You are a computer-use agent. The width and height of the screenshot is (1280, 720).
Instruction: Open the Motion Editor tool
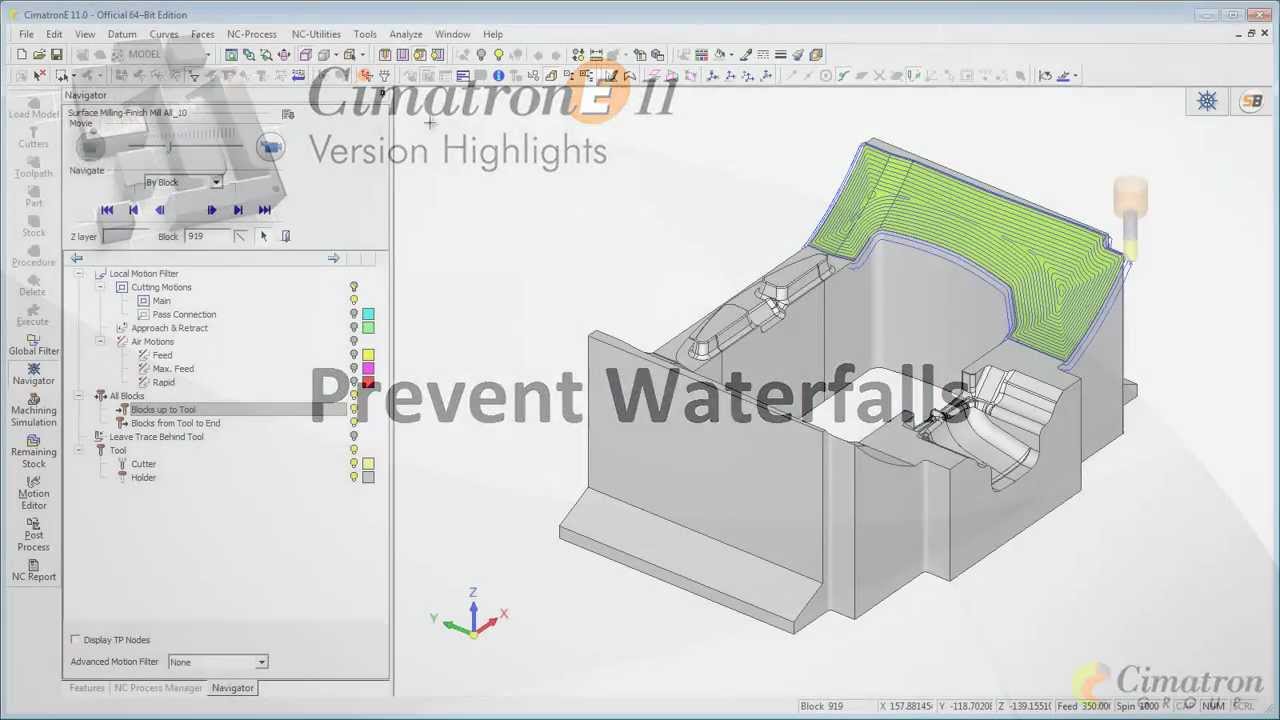pyautogui.click(x=33, y=493)
